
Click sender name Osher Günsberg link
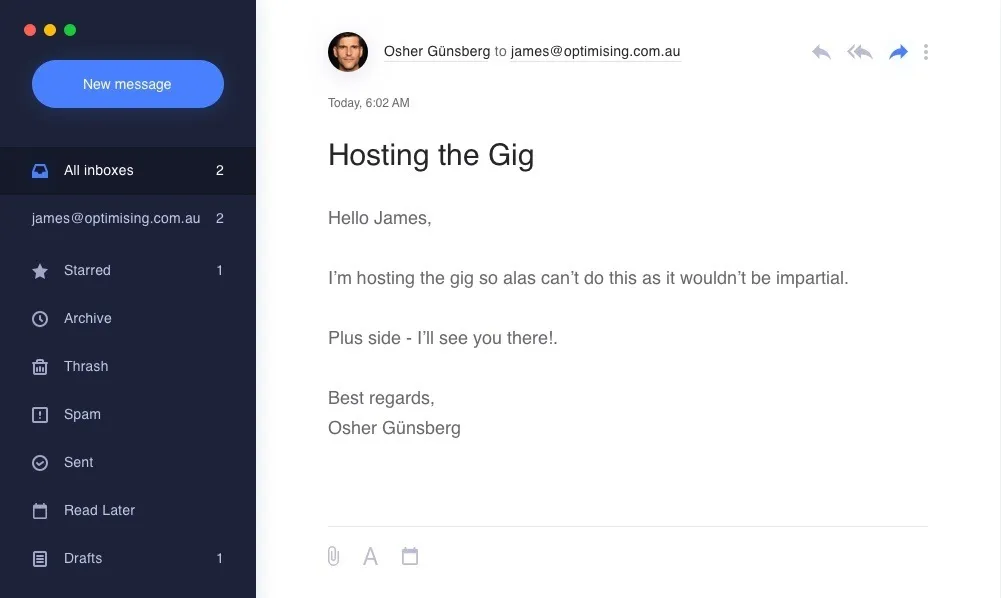[437, 52]
